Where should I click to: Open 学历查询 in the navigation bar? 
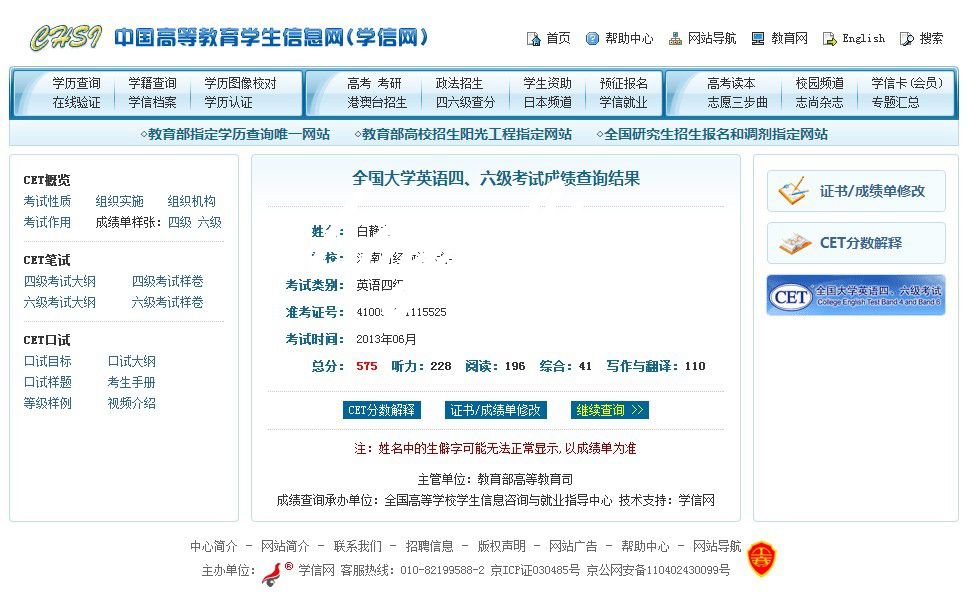coord(76,83)
